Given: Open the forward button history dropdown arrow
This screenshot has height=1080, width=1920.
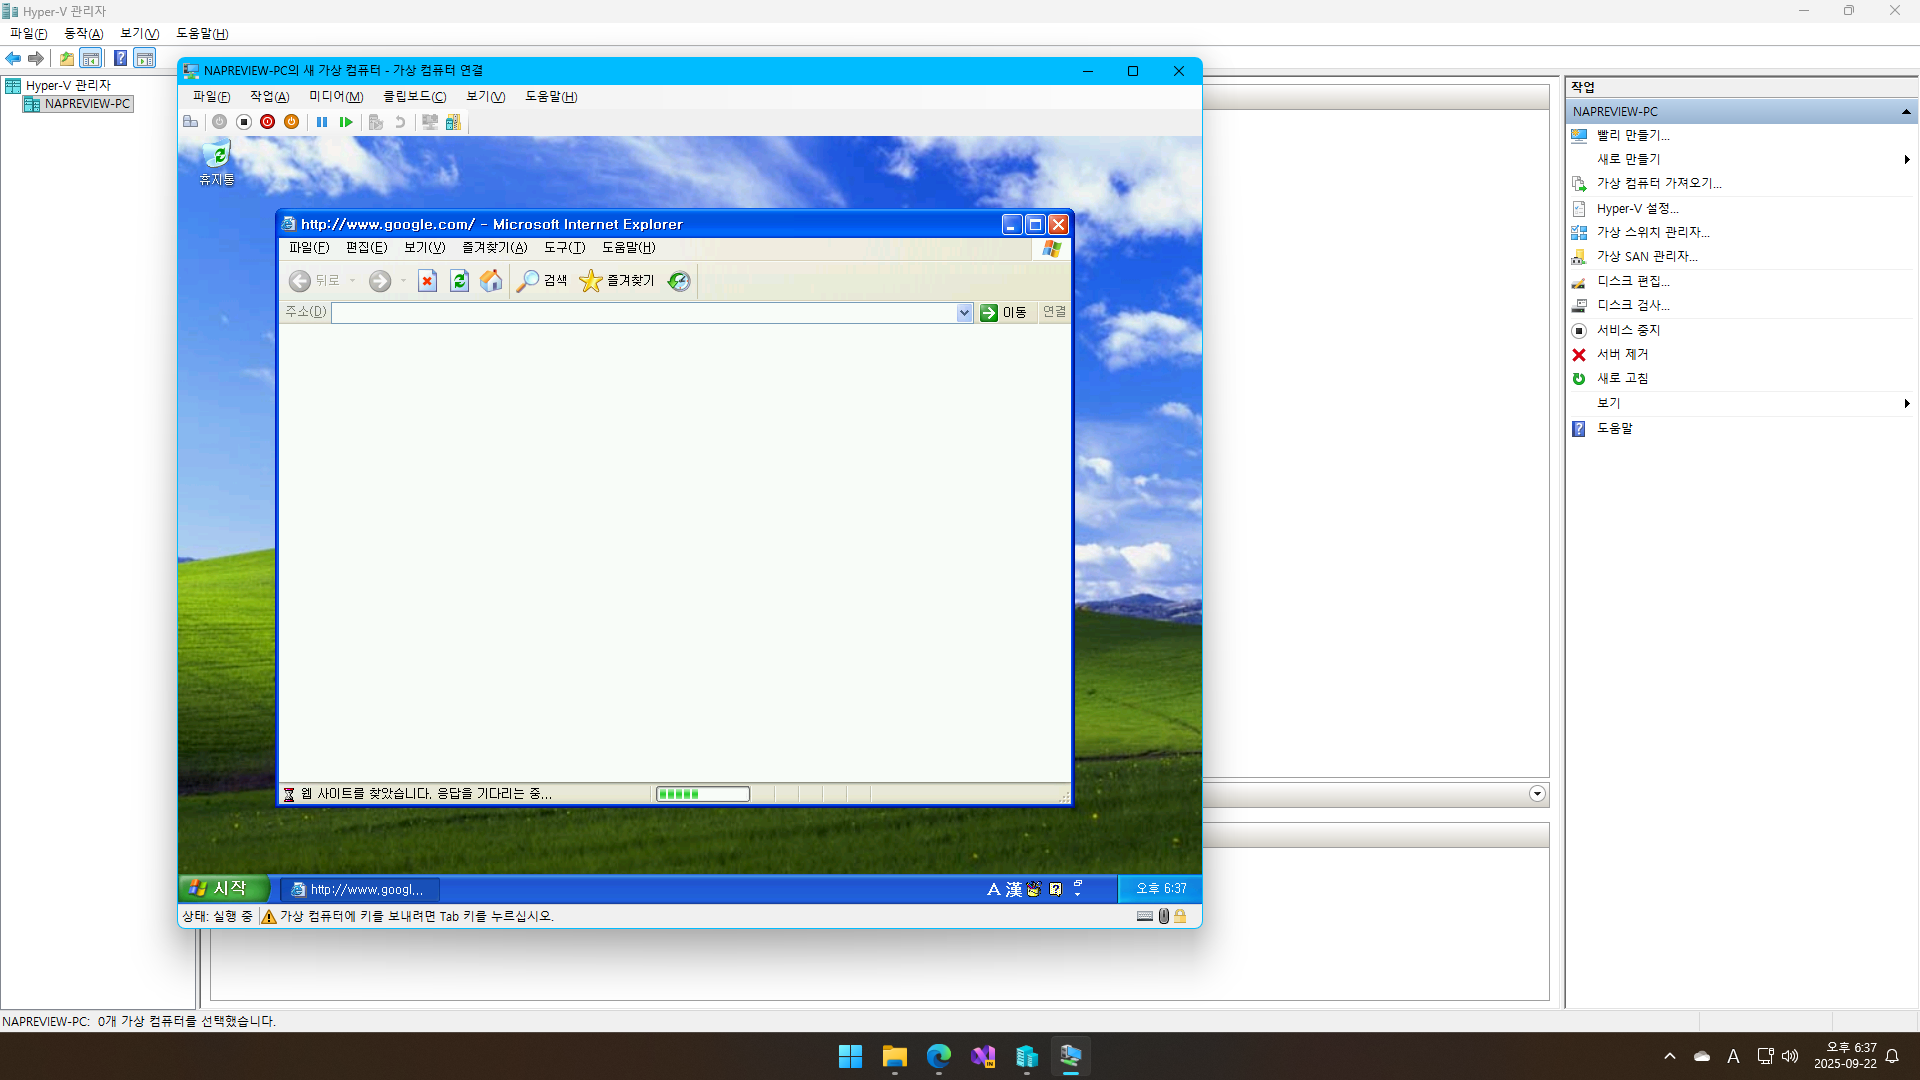Looking at the screenshot, I should pos(403,281).
